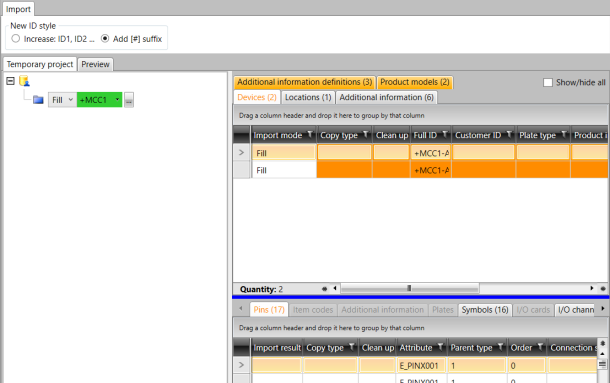Screen dimensions: 610x383
Task: Click the filter icon on Attribute column
Action: 440,346
